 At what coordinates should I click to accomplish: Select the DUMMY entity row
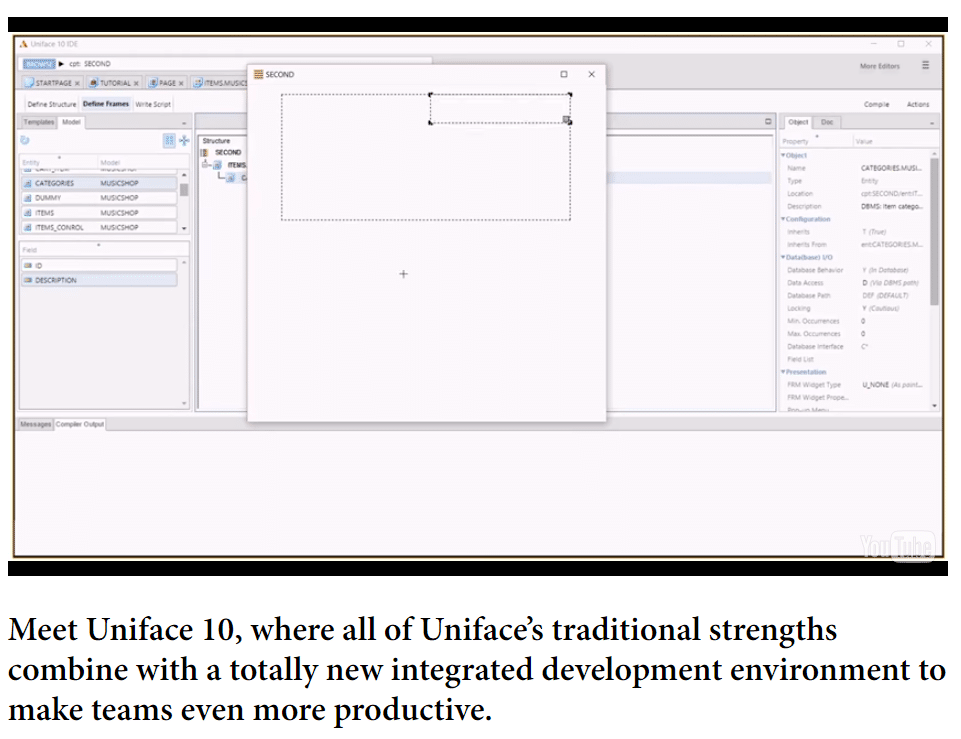[99, 198]
